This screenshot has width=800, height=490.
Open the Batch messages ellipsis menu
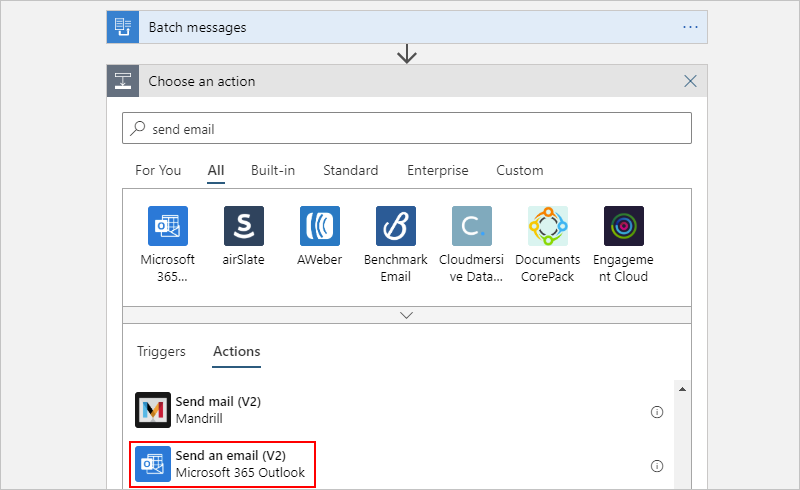[690, 27]
